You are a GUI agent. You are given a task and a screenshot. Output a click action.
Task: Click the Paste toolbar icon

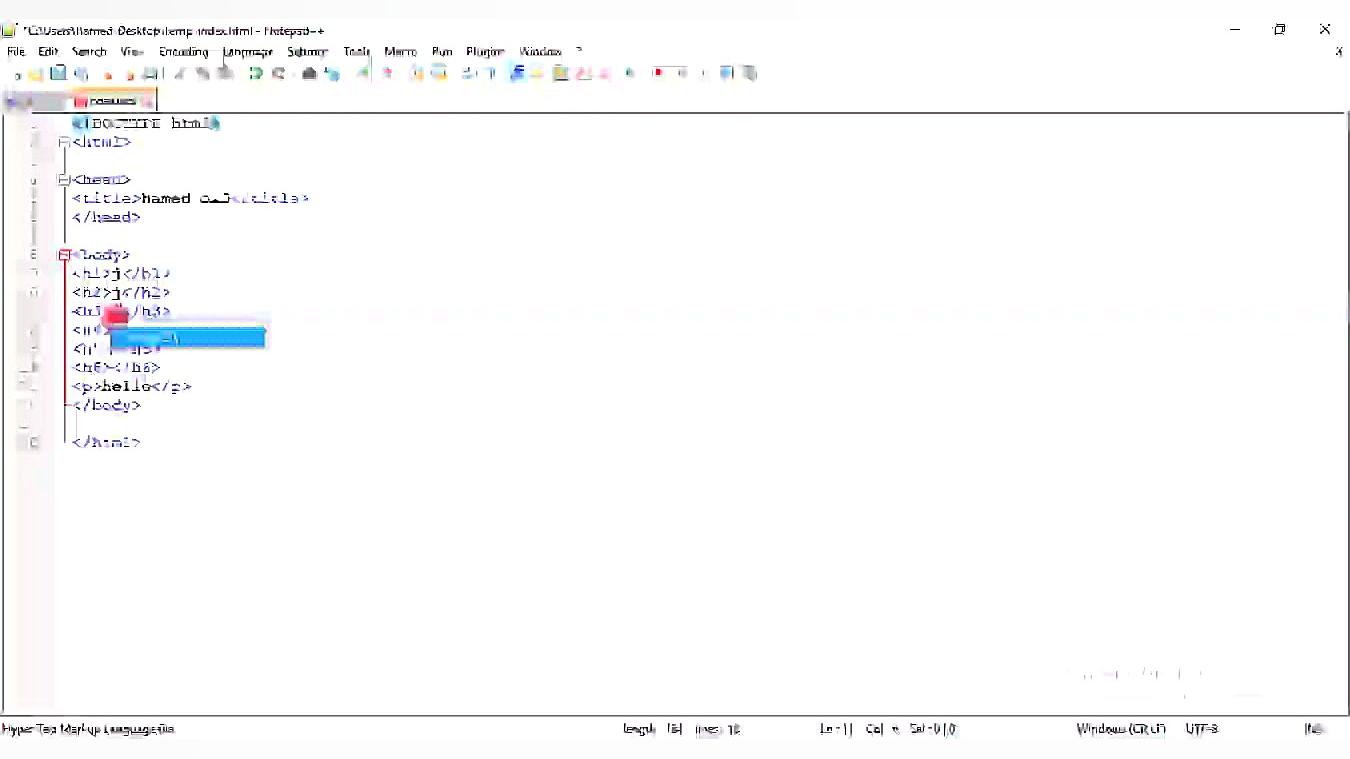226,73
